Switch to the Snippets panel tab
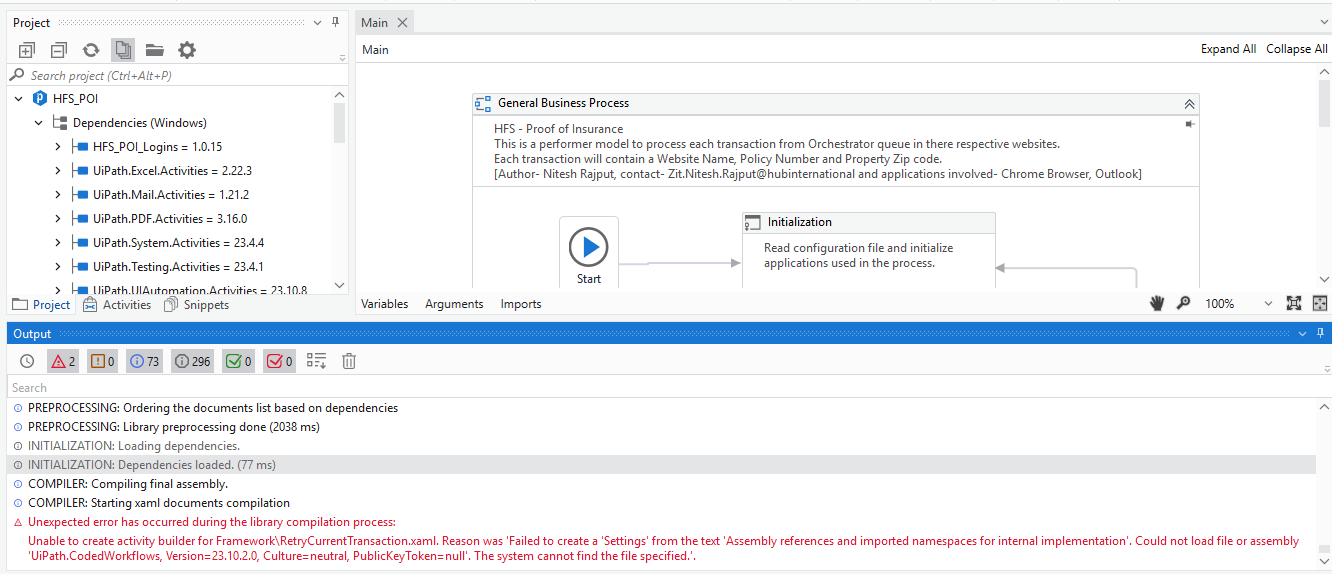 [x=196, y=305]
